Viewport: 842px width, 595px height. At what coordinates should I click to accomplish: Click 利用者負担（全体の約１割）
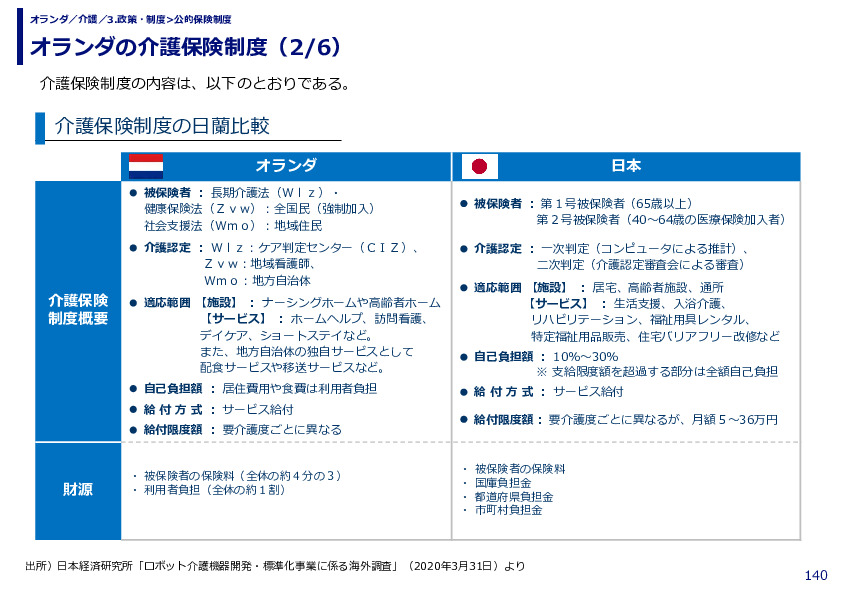click(x=215, y=490)
